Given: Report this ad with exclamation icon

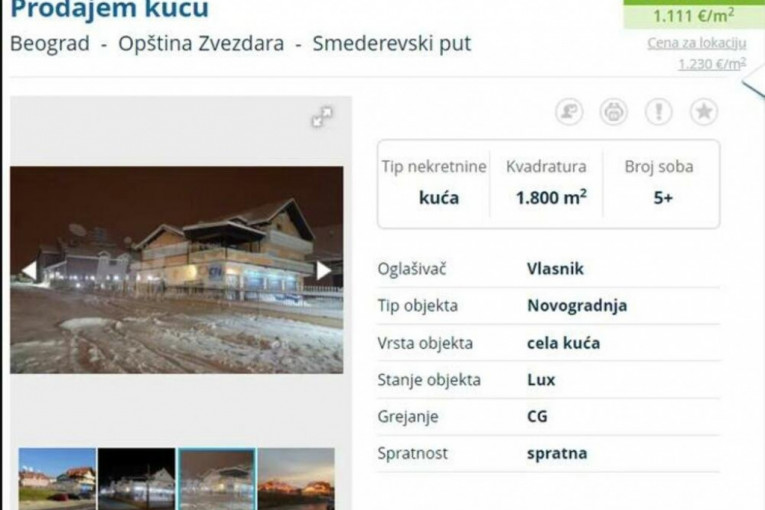Looking at the screenshot, I should pos(659,112).
